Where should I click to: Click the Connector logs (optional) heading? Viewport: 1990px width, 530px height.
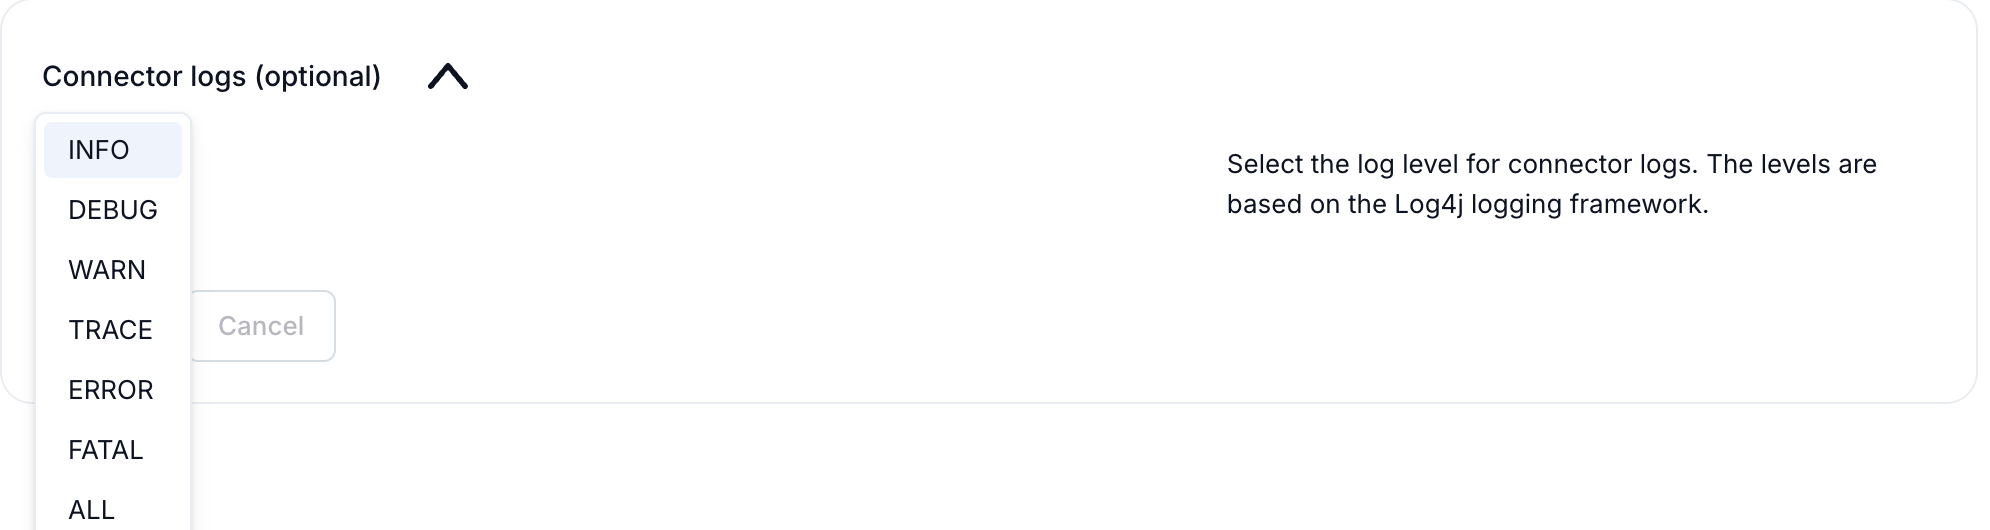click(211, 77)
